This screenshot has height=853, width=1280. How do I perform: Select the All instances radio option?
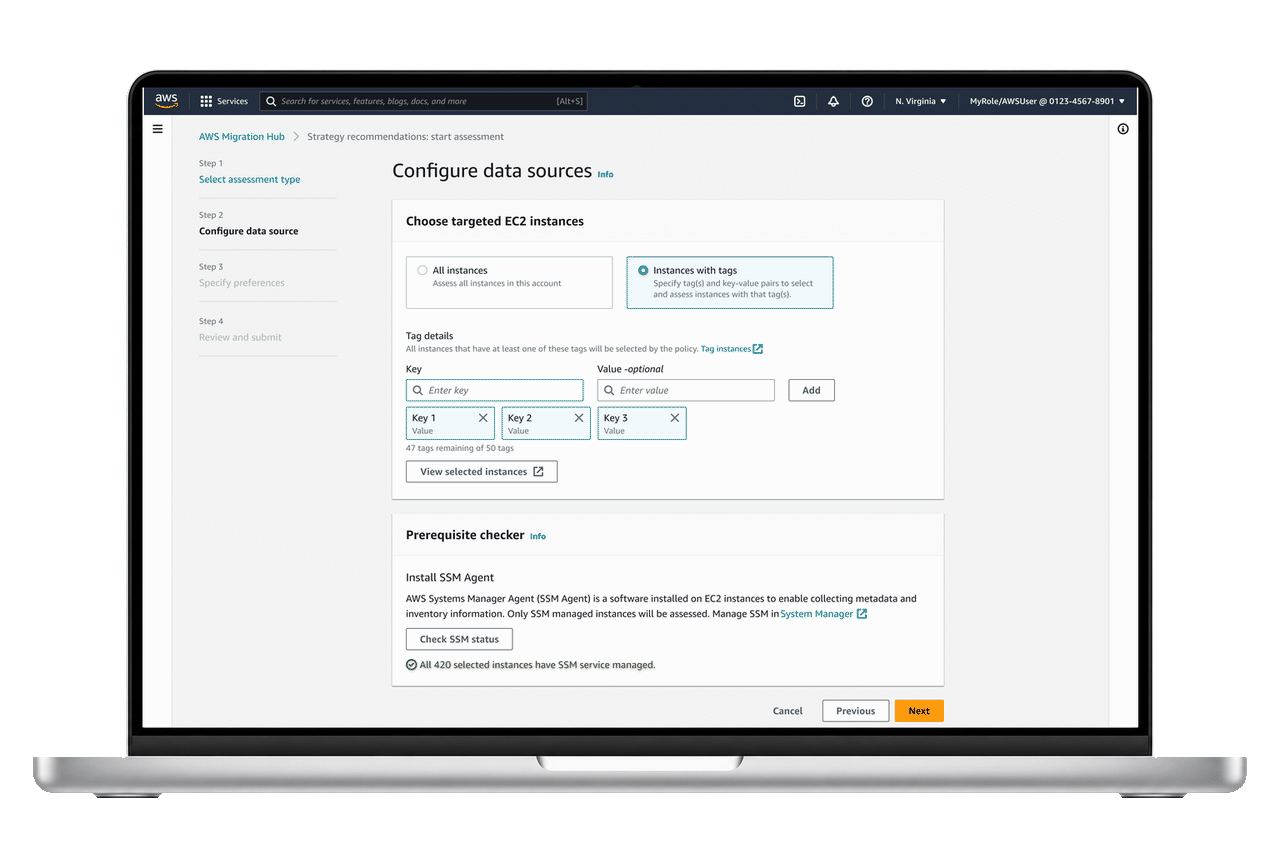pyautogui.click(x=423, y=270)
